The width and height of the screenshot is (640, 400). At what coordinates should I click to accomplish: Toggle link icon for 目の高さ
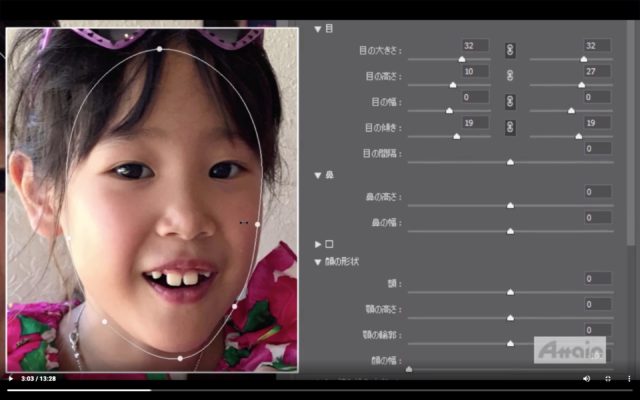[x=510, y=76]
